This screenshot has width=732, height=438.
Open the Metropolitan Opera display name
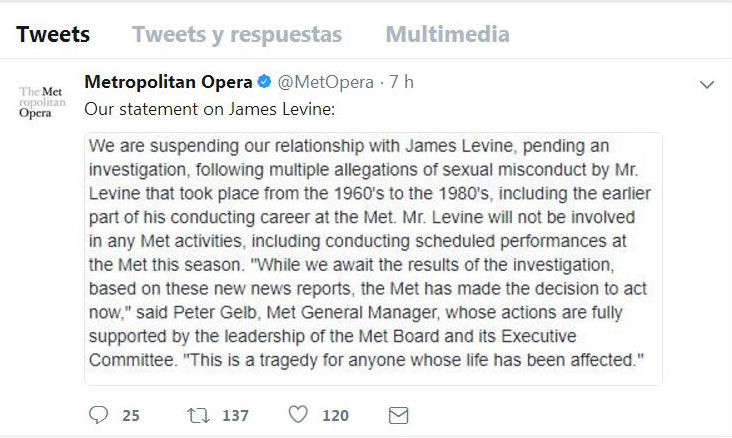tap(168, 82)
